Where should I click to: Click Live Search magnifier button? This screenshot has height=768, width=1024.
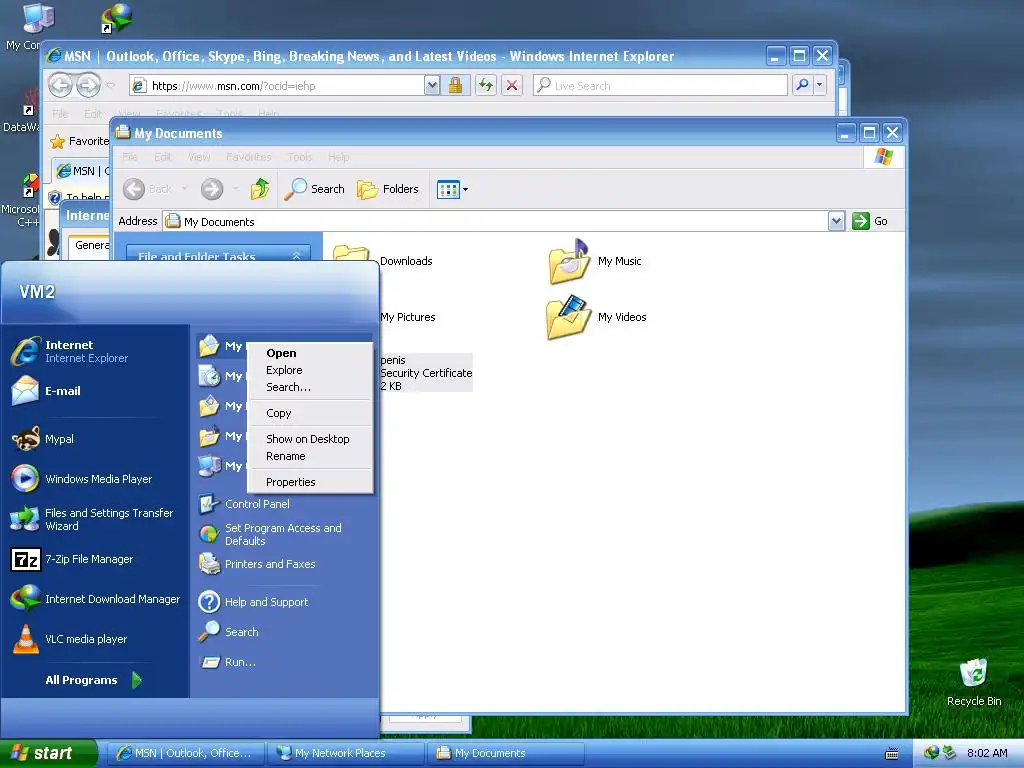pos(802,86)
